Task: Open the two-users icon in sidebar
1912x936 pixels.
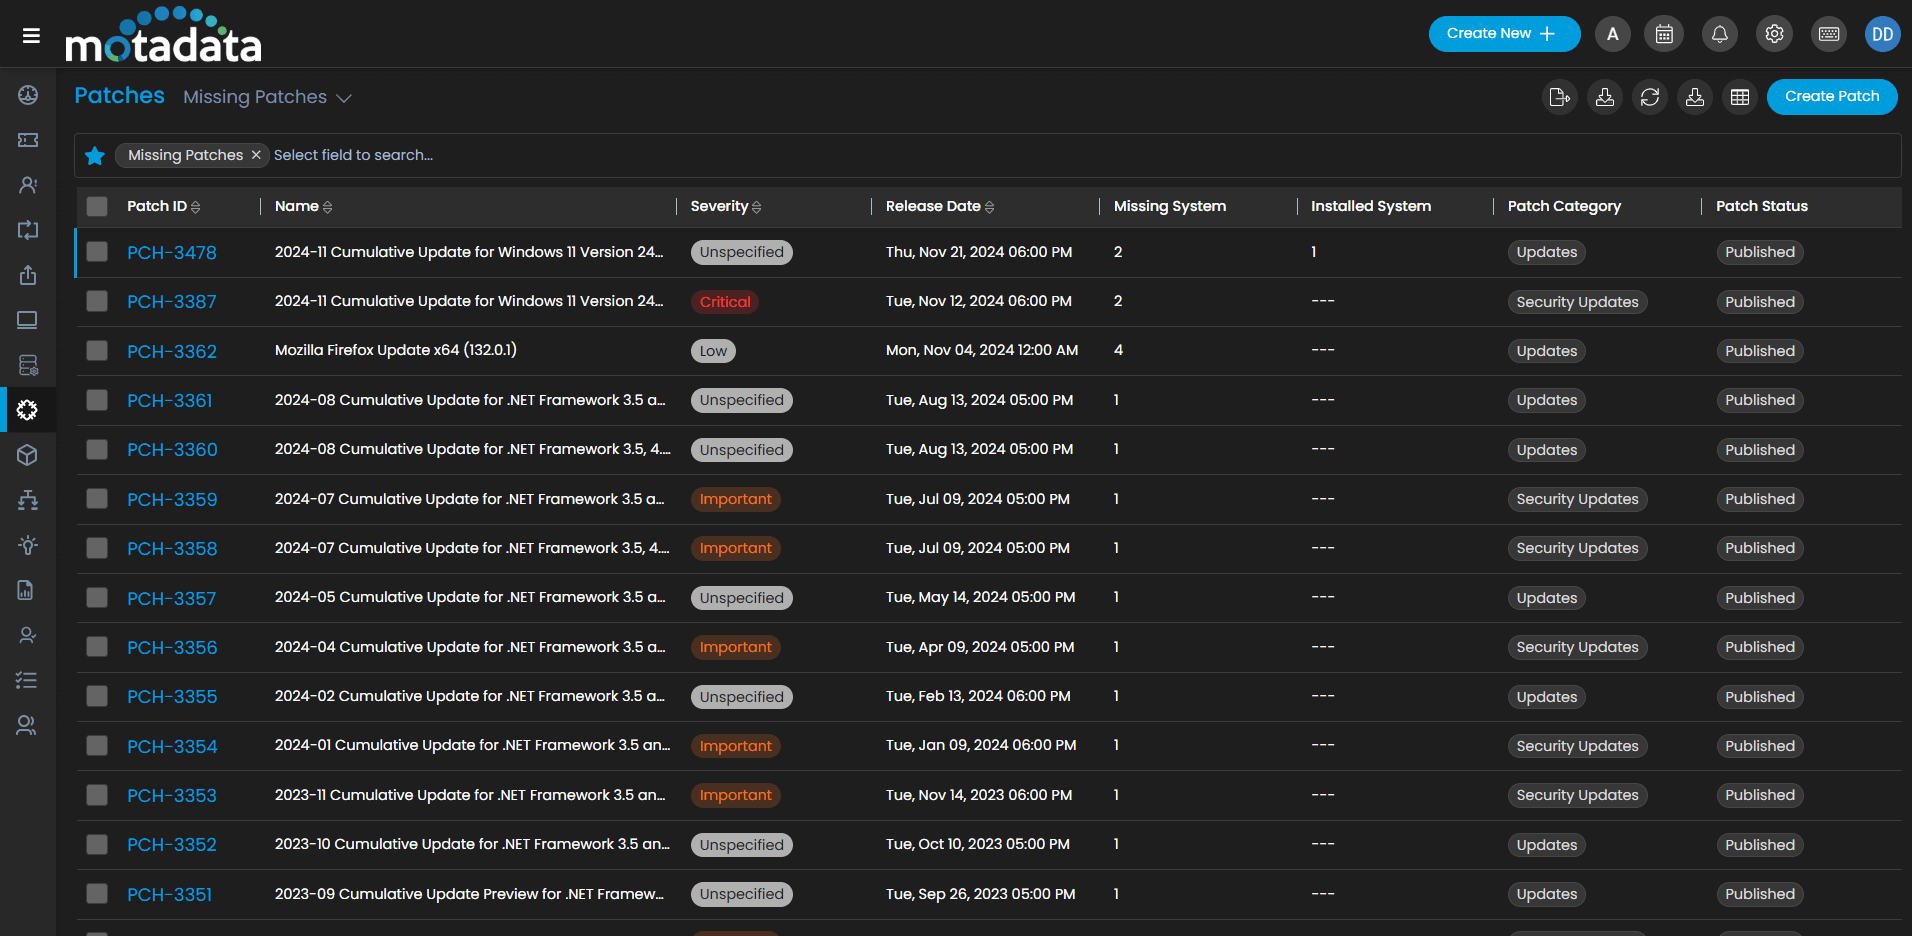Action: point(28,725)
